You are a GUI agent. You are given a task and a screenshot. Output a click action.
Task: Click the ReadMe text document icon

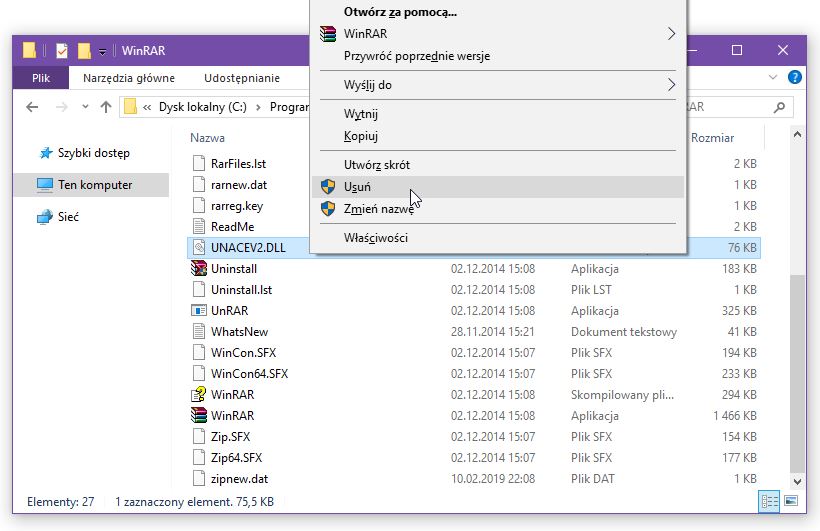tap(199, 227)
